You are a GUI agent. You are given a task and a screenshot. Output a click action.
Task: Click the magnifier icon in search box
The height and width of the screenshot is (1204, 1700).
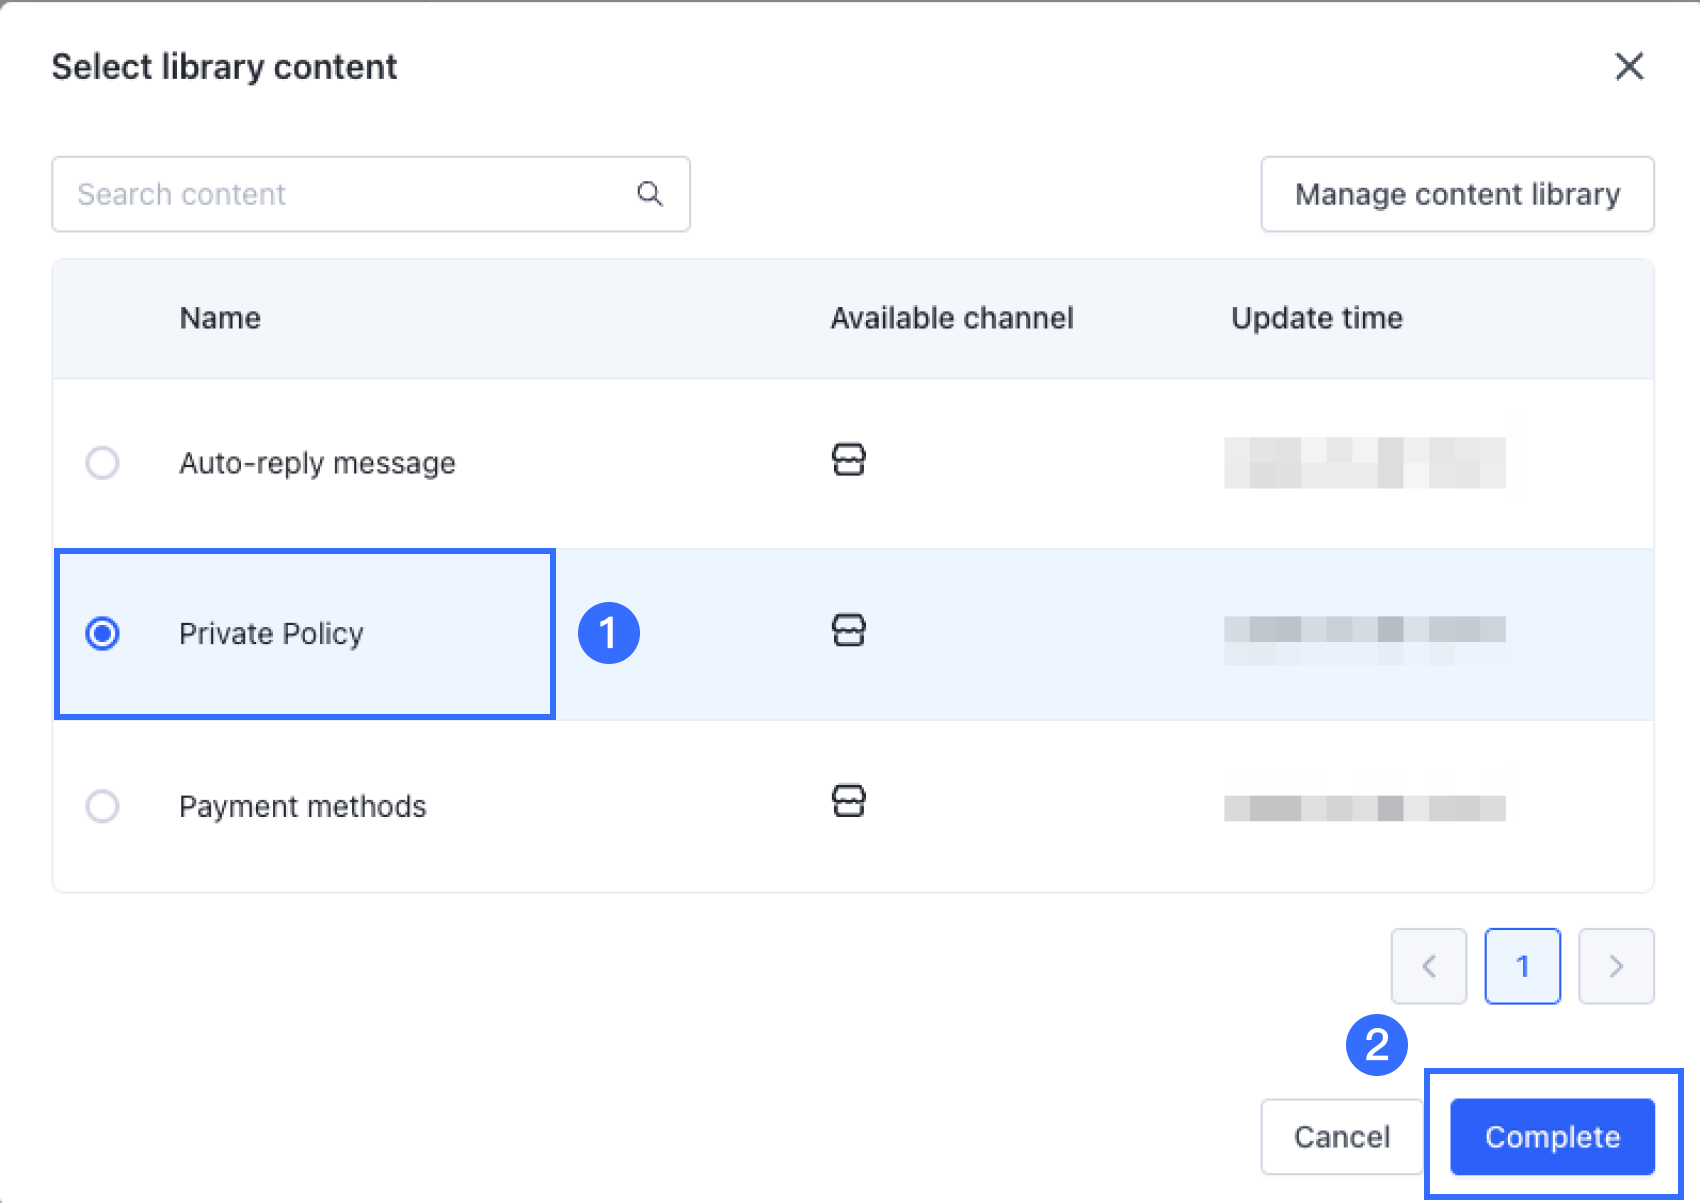click(650, 194)
